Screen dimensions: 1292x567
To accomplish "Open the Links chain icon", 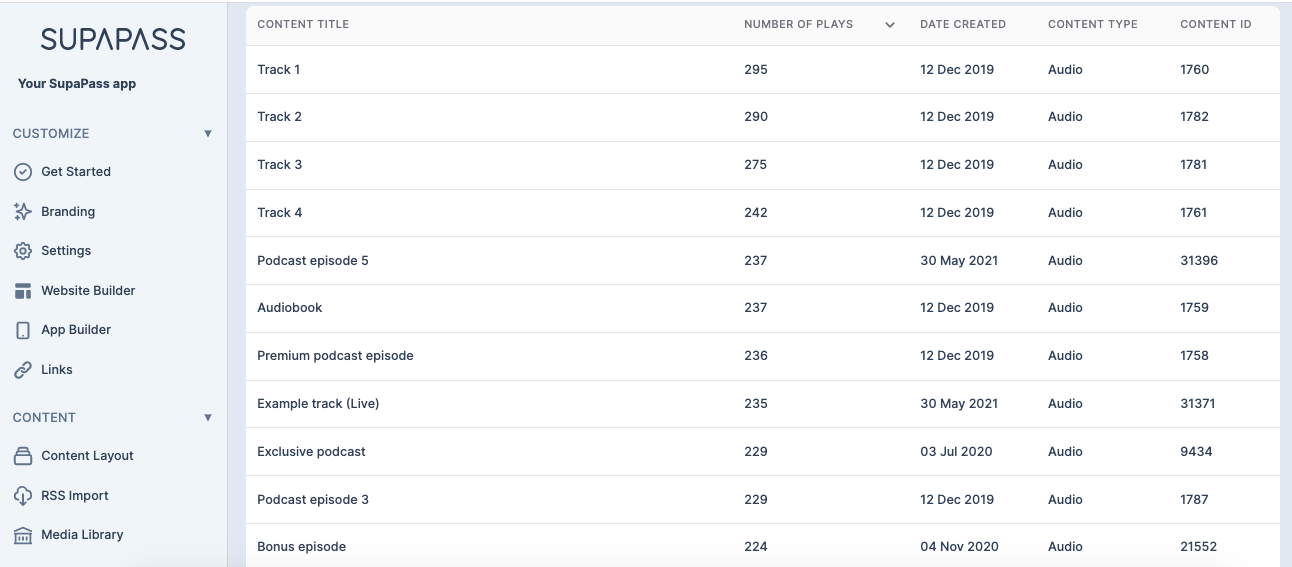I will (x=22, y=370).
